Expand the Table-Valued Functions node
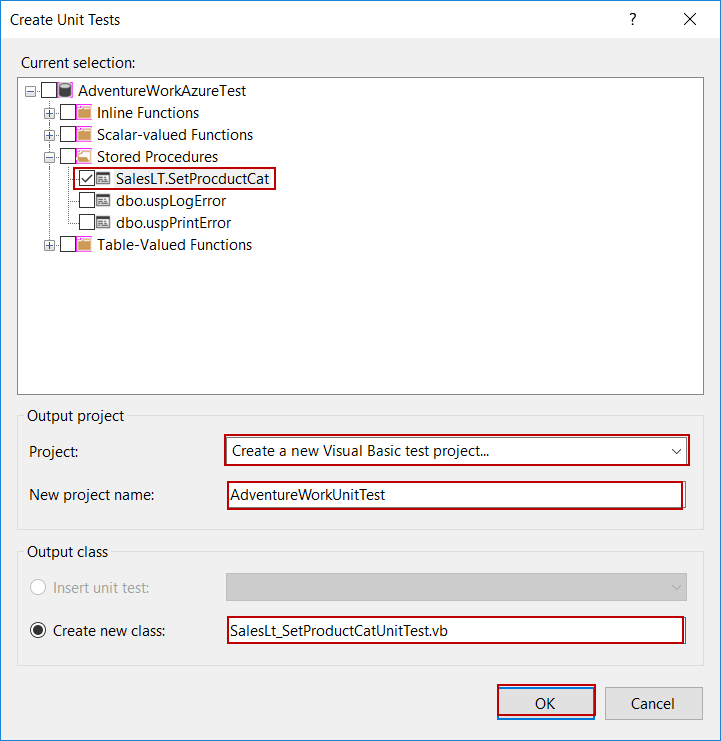Viewport: 721px width, 741px height. (x=49, y=245)
